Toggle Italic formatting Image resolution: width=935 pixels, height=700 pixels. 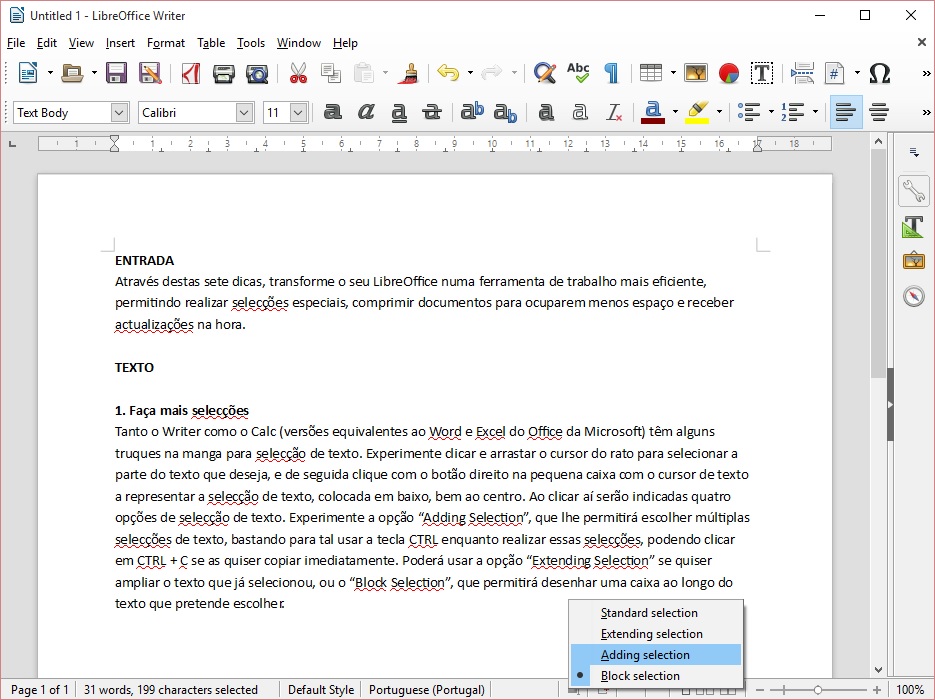tap(366, 112)
